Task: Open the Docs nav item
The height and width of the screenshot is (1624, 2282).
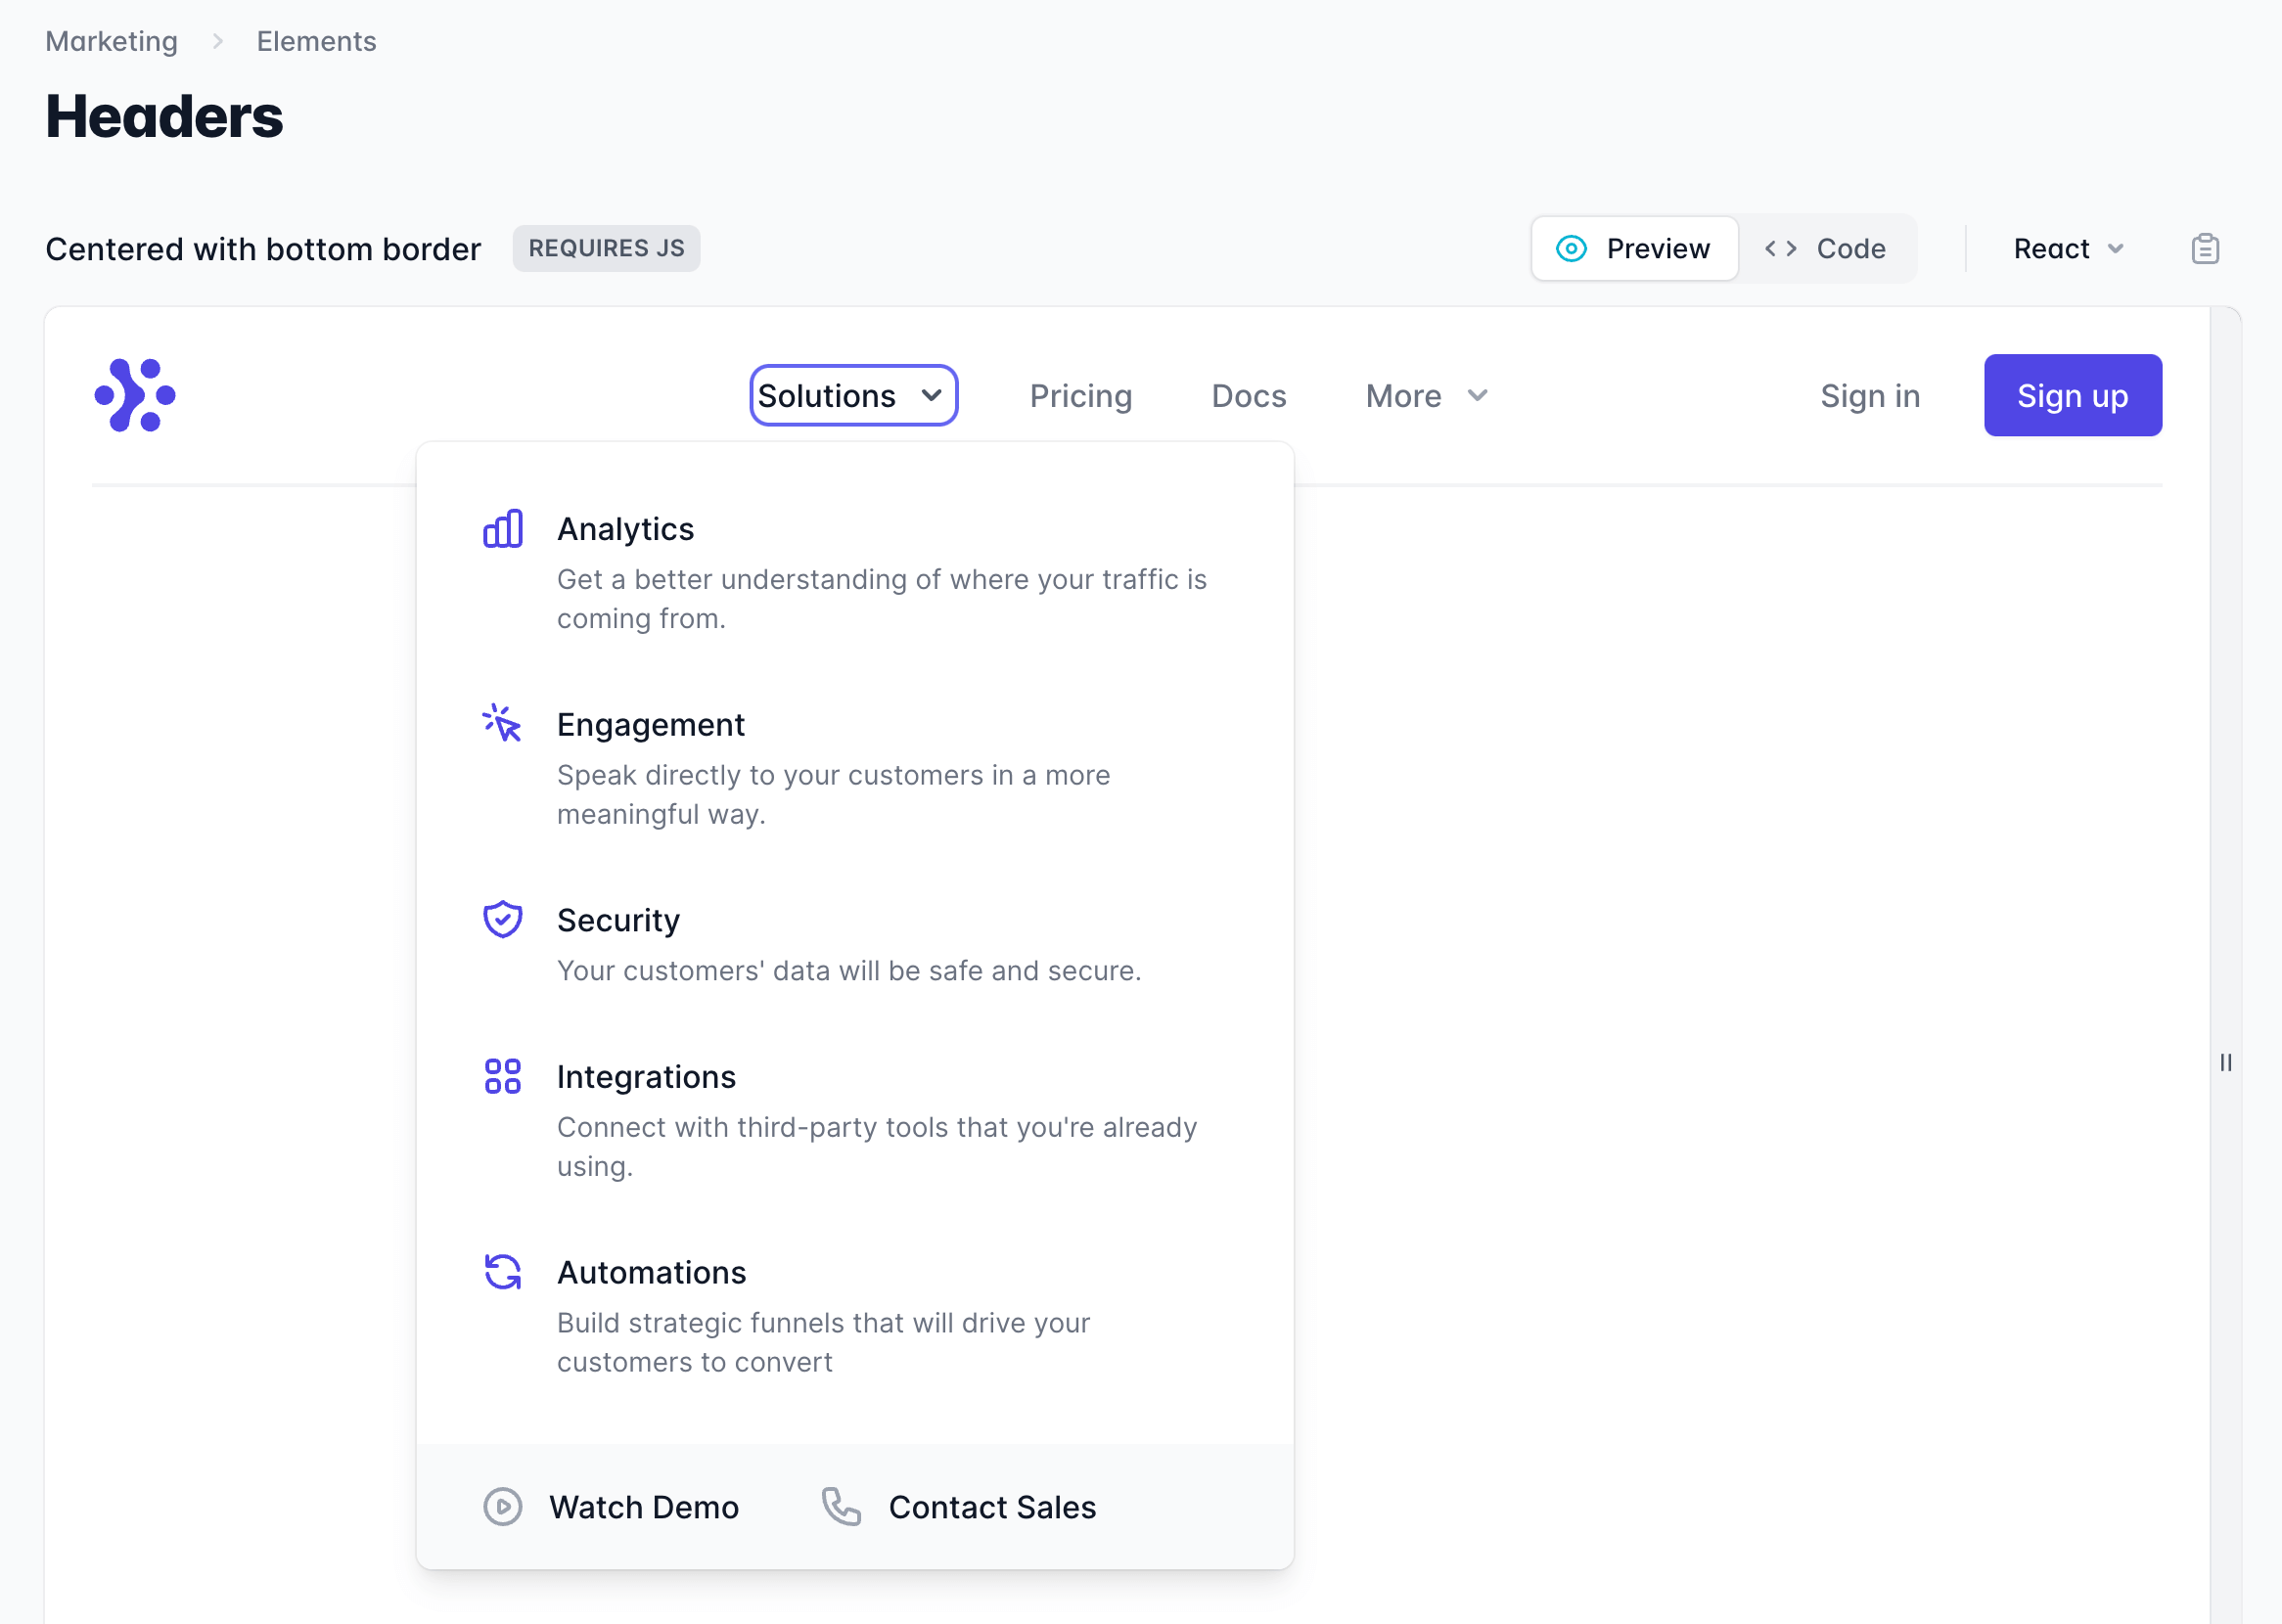Action: 1248,396
